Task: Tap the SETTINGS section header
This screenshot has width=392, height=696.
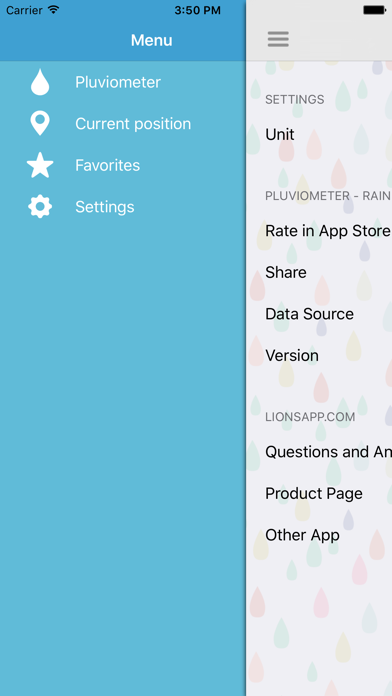Action: click(295, 99)
